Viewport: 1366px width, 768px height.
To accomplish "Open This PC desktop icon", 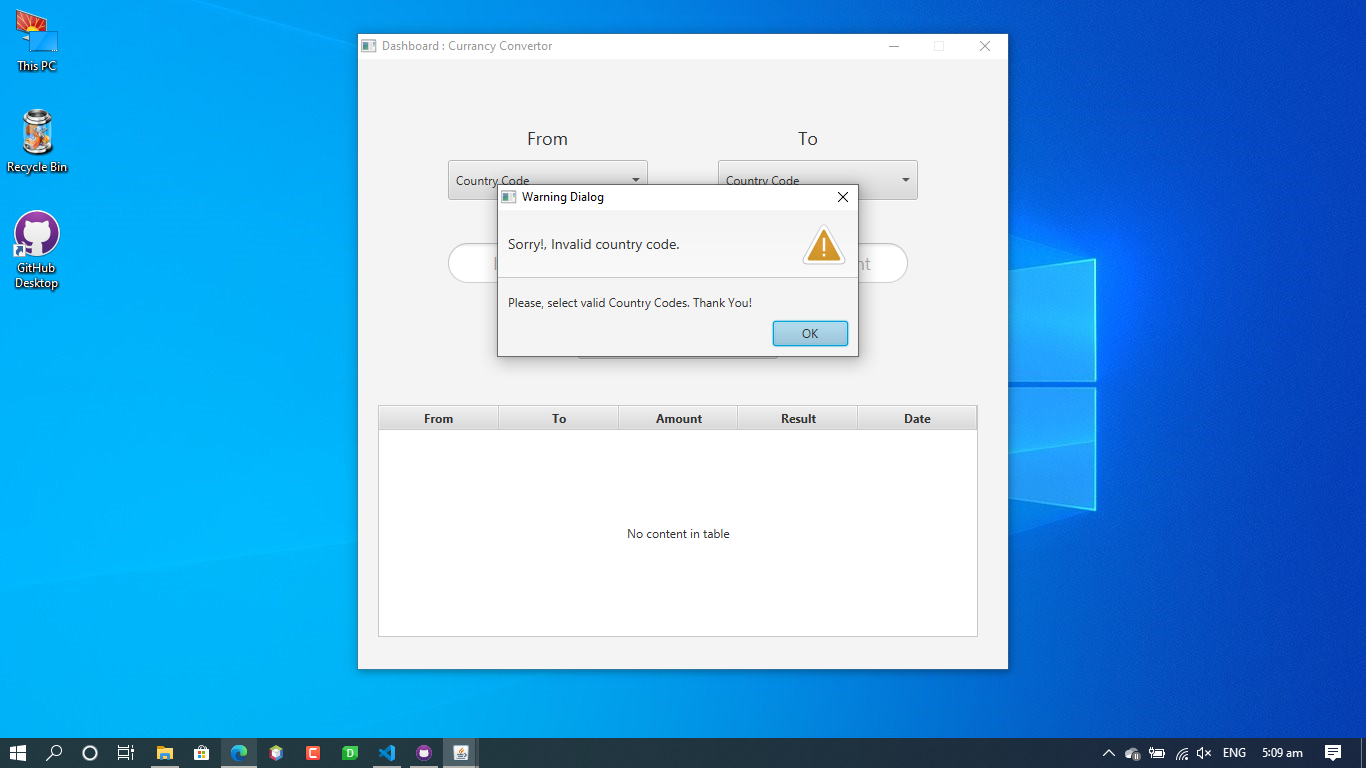I will coord(37,42).
